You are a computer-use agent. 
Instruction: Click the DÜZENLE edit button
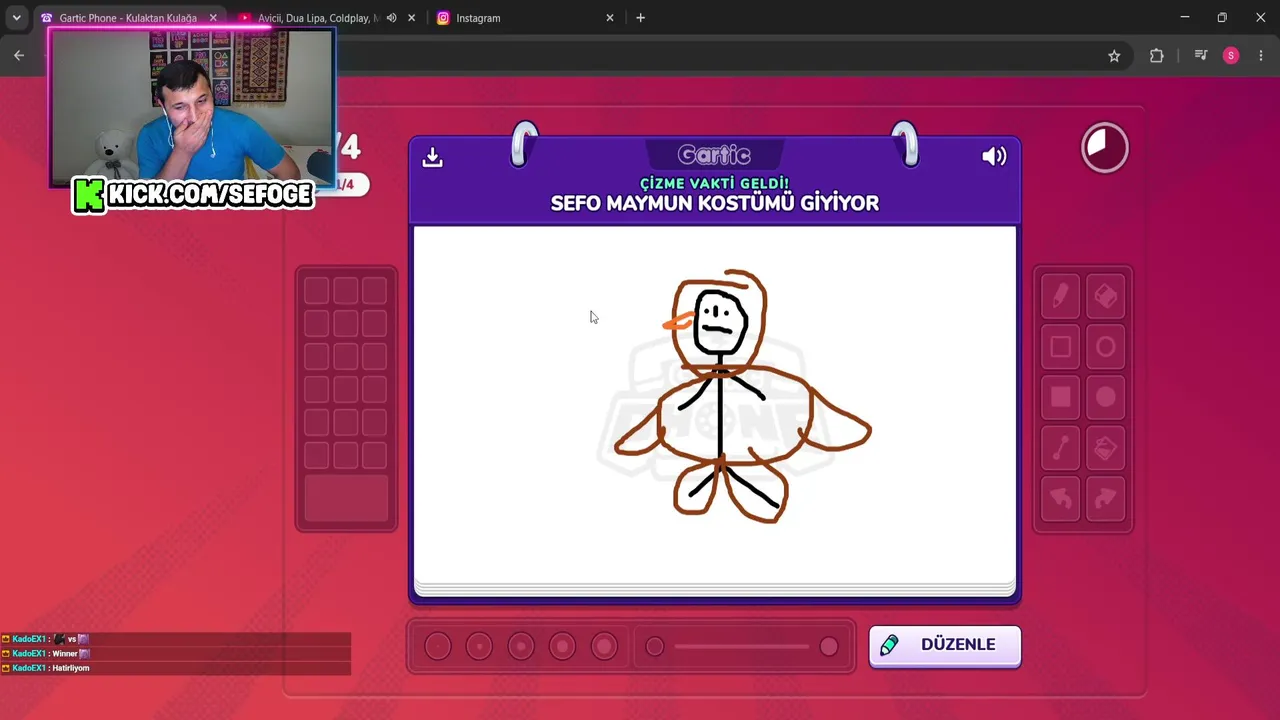click(x=945, y=645)
